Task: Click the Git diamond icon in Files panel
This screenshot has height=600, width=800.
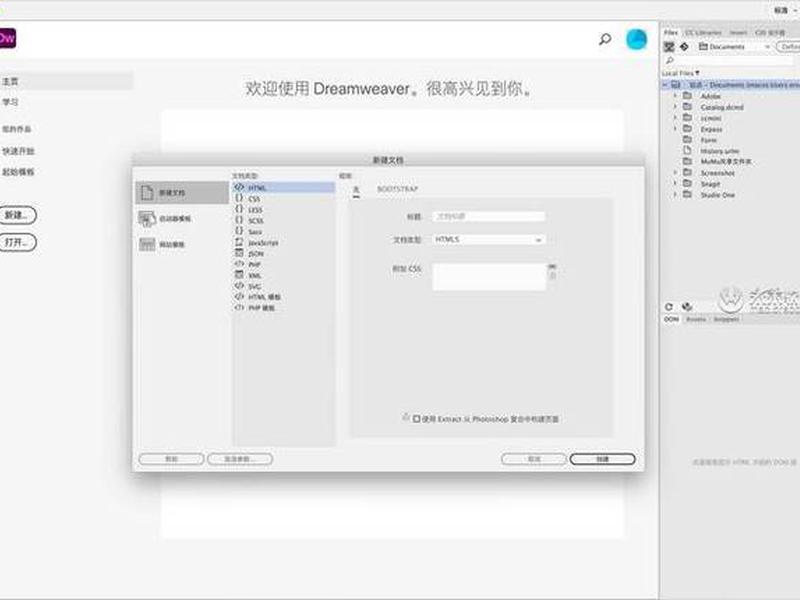Action: [684, 47]
